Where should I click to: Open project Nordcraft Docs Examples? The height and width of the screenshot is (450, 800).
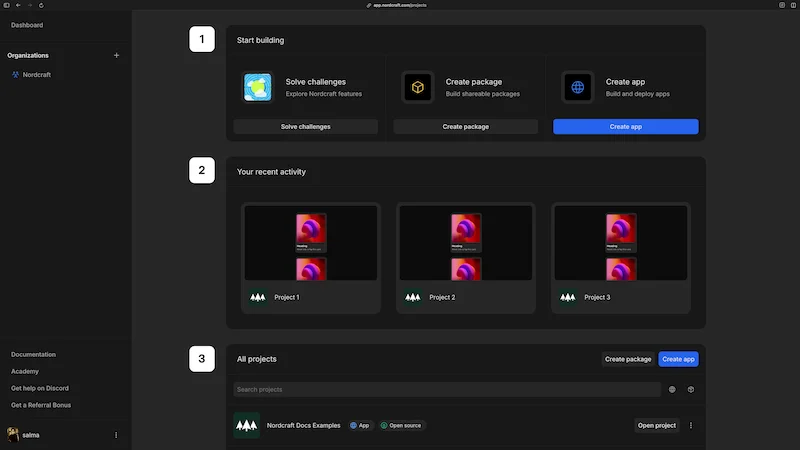657,426
